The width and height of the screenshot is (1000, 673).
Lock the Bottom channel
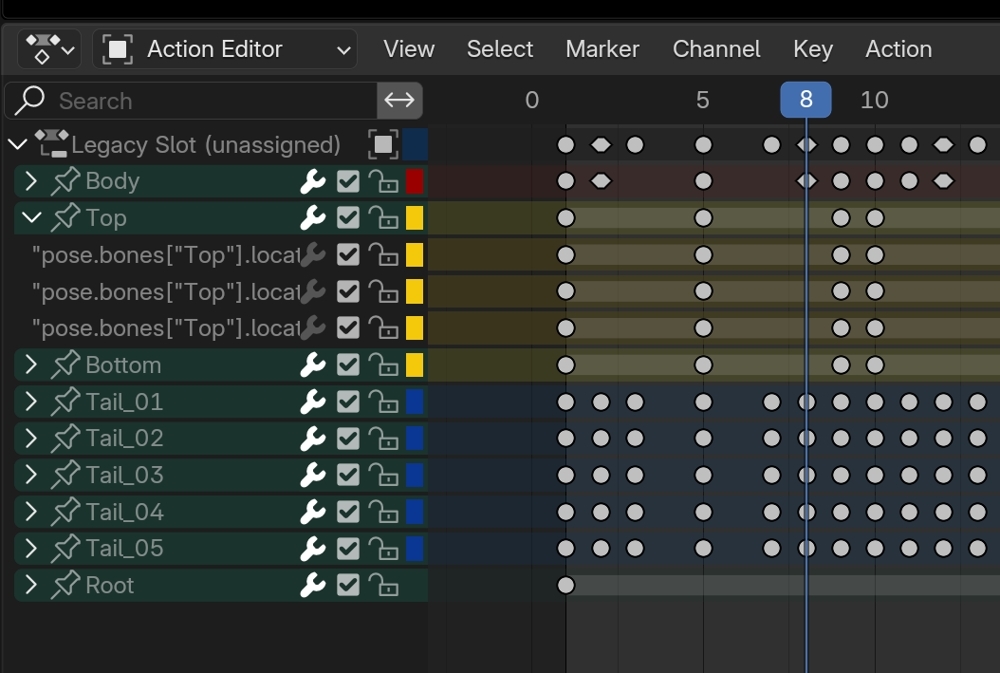coord(383,366)
